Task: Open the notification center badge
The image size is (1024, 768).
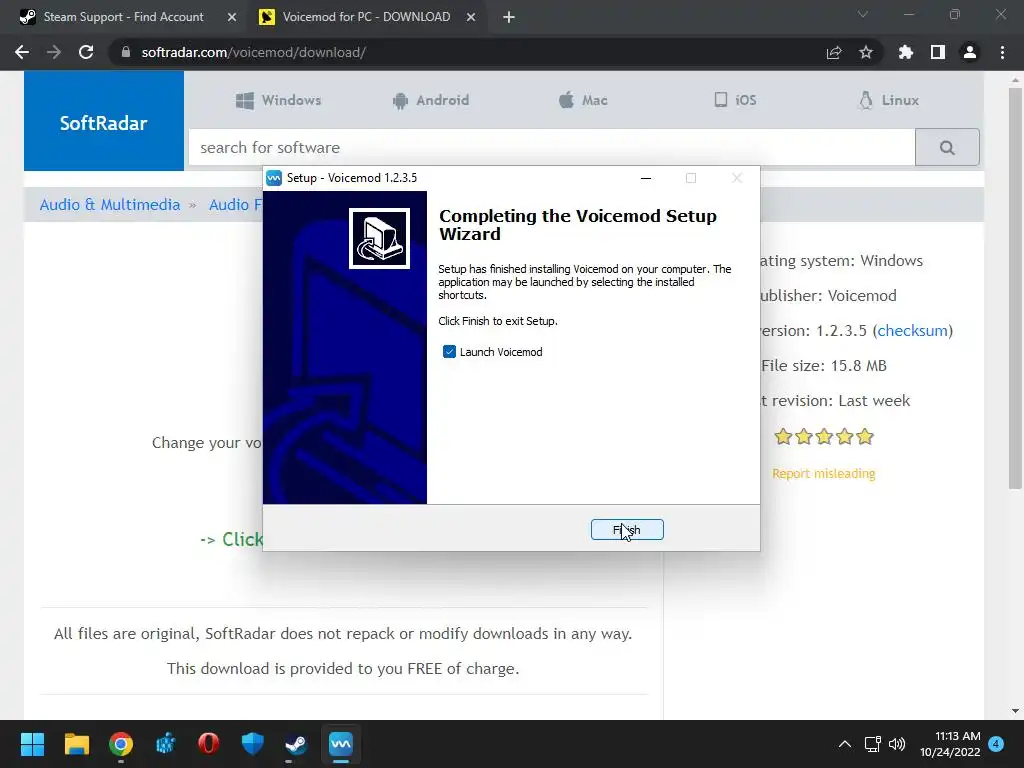Action: coord(997,744)
